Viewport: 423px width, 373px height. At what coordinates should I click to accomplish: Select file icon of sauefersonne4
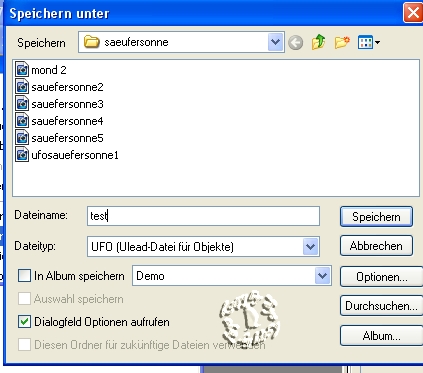click(22, 121)
